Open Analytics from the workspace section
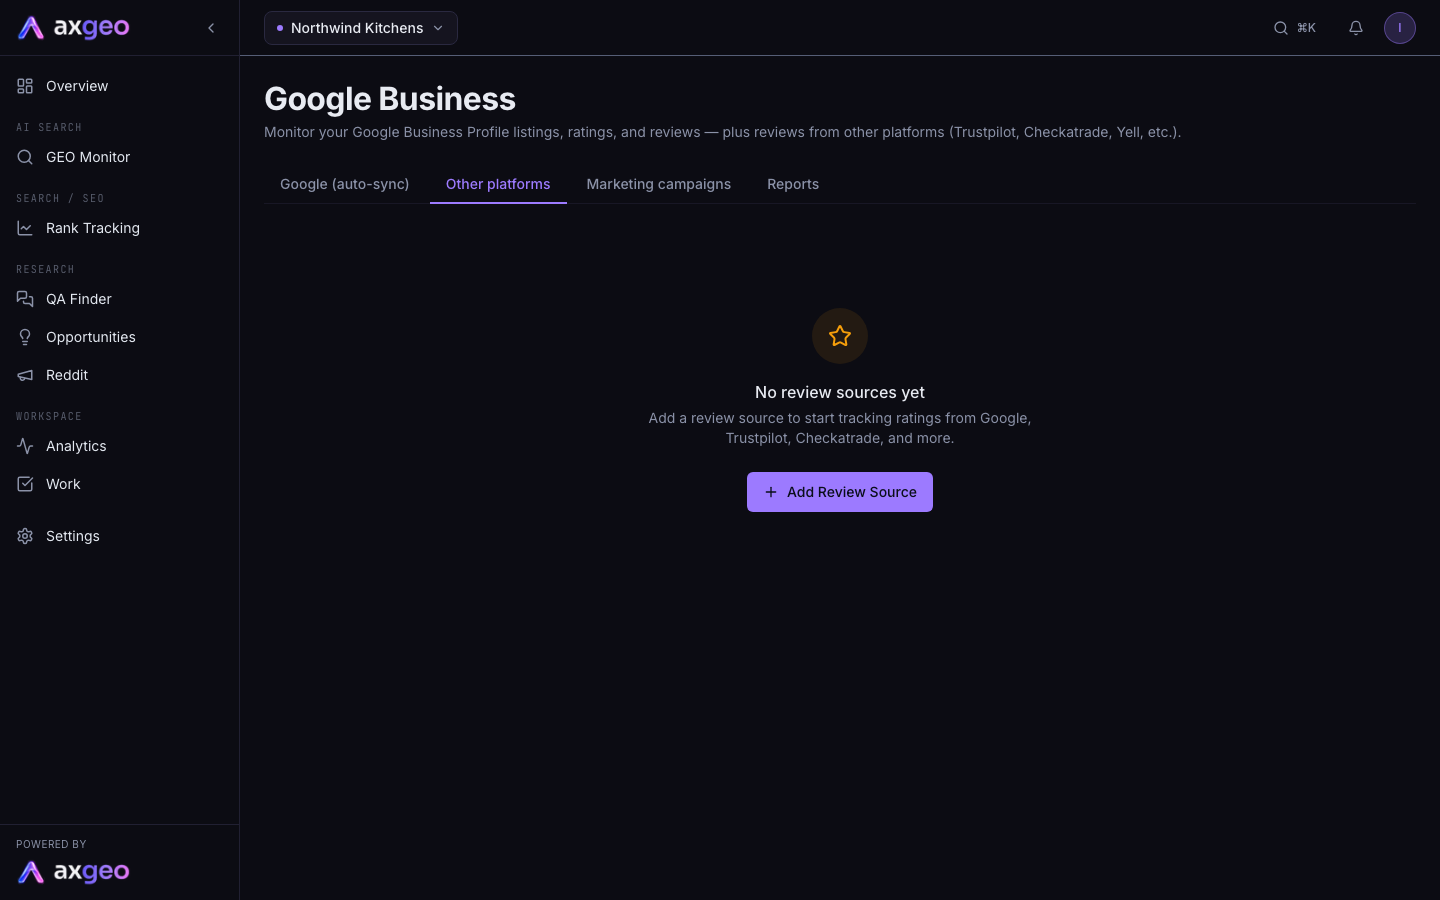 76,446
